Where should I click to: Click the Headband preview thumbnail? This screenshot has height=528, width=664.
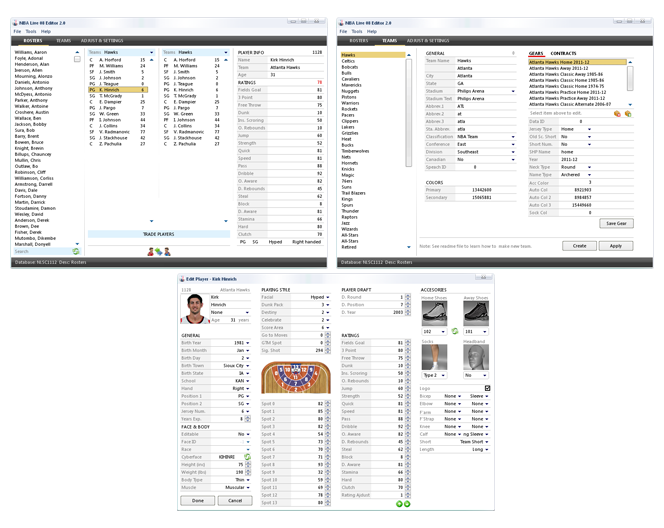point(476,357)
